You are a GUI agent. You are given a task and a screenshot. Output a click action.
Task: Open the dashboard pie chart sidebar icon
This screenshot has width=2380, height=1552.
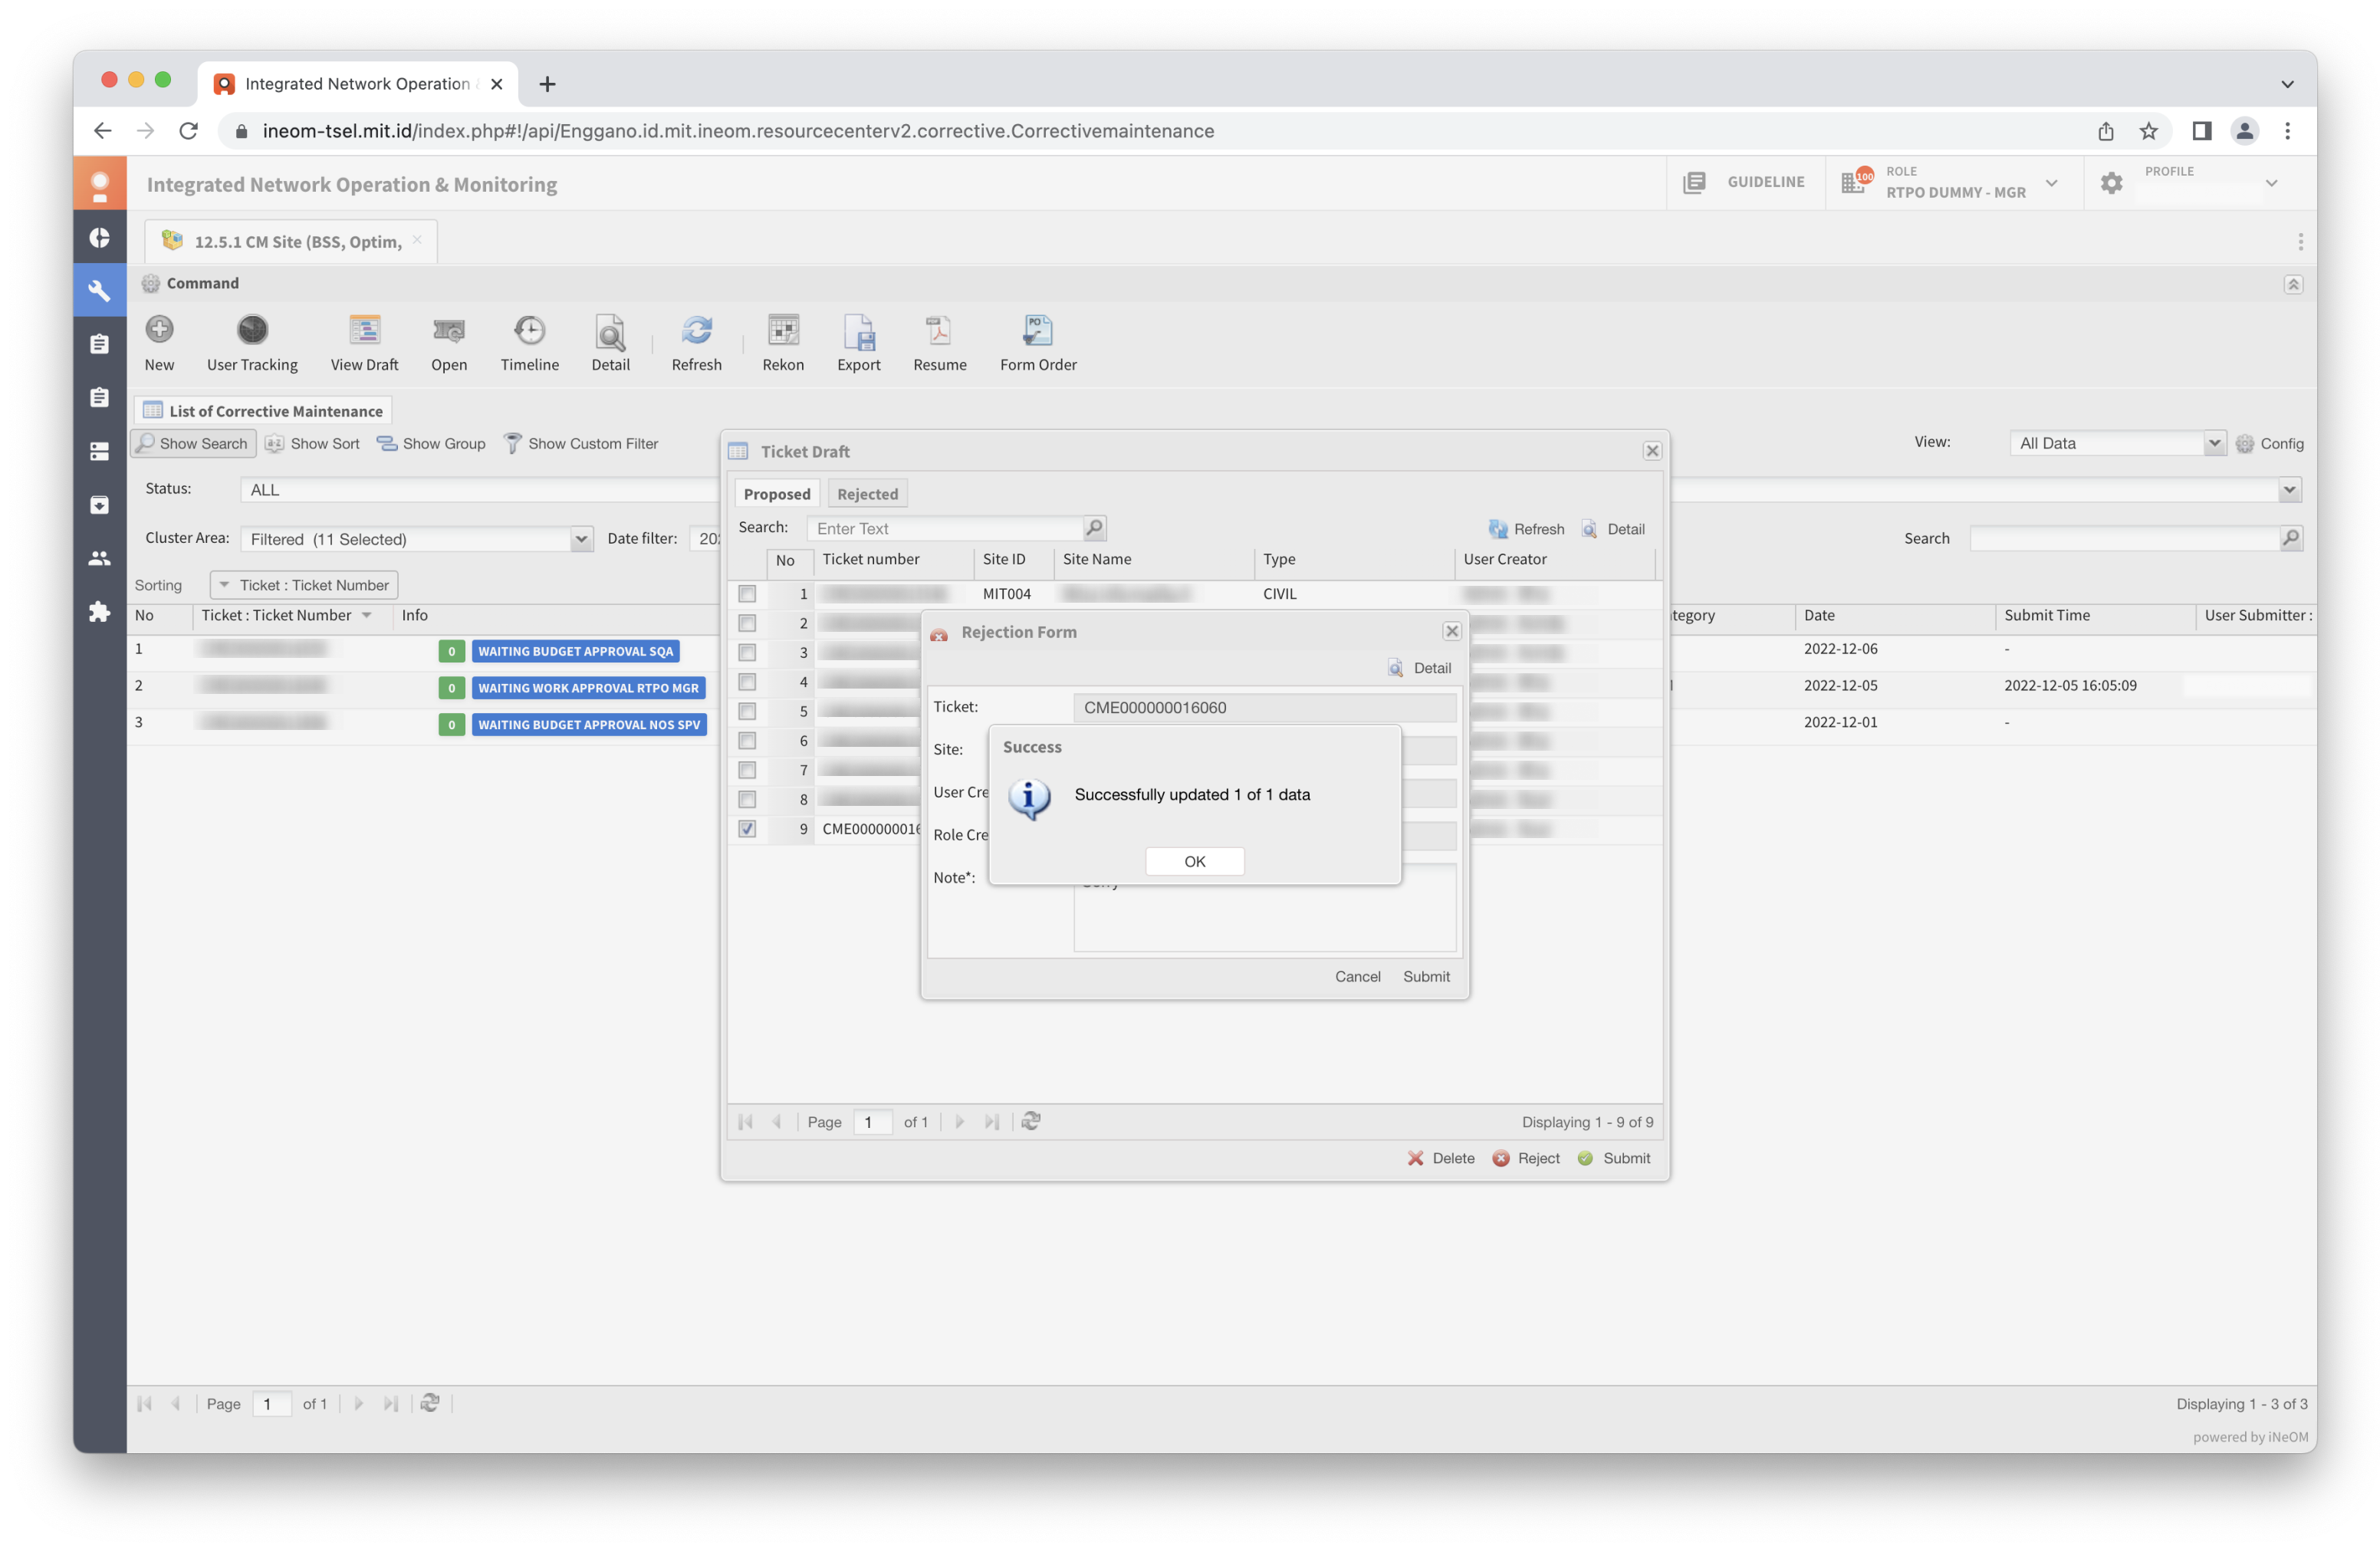(x=99, y=237)
